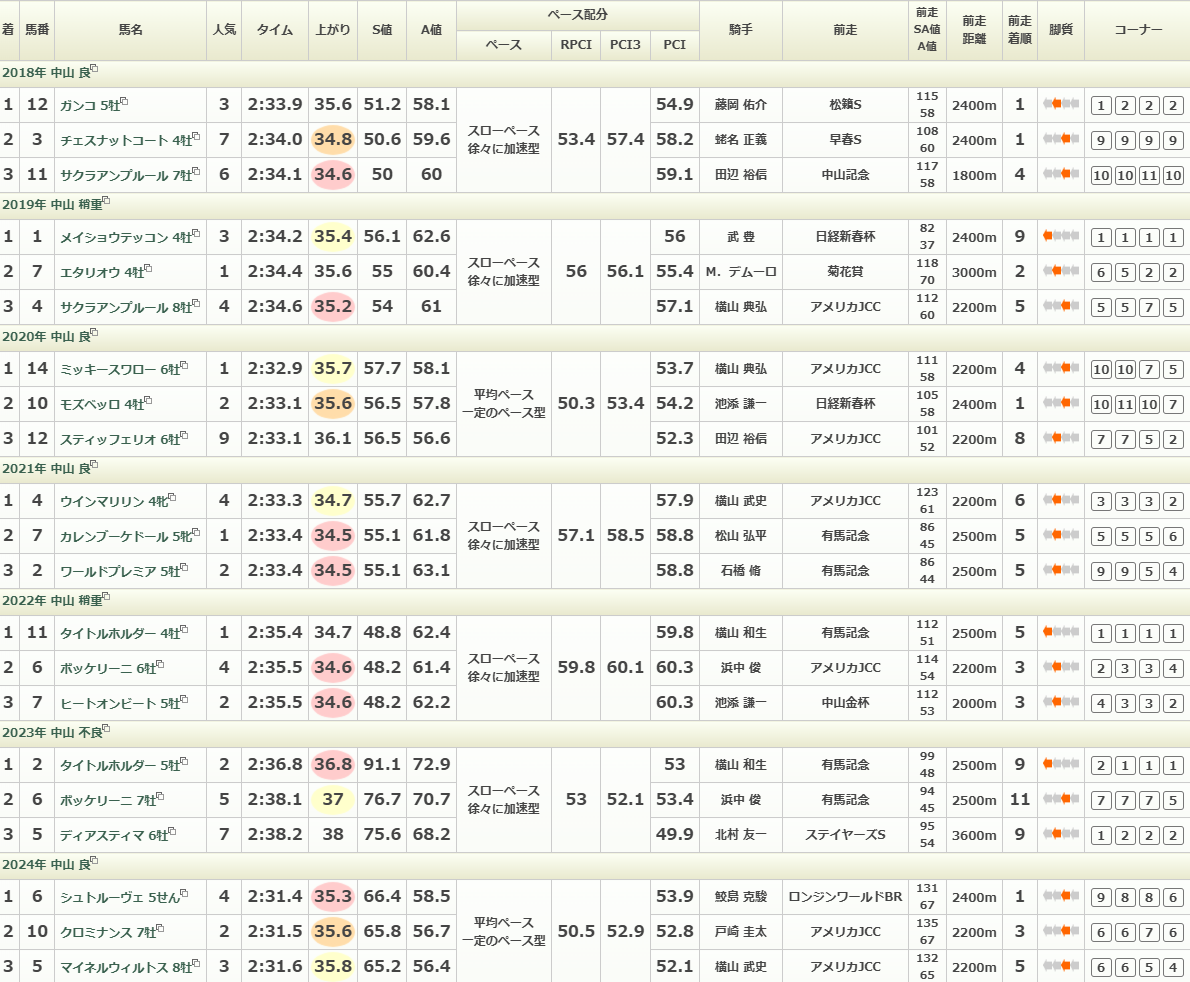Viewport: 1190px width, 982px height.
Task: Click the orange highlighted 34.8 cell
Action: pyautogui.click(x=332, y=140)
